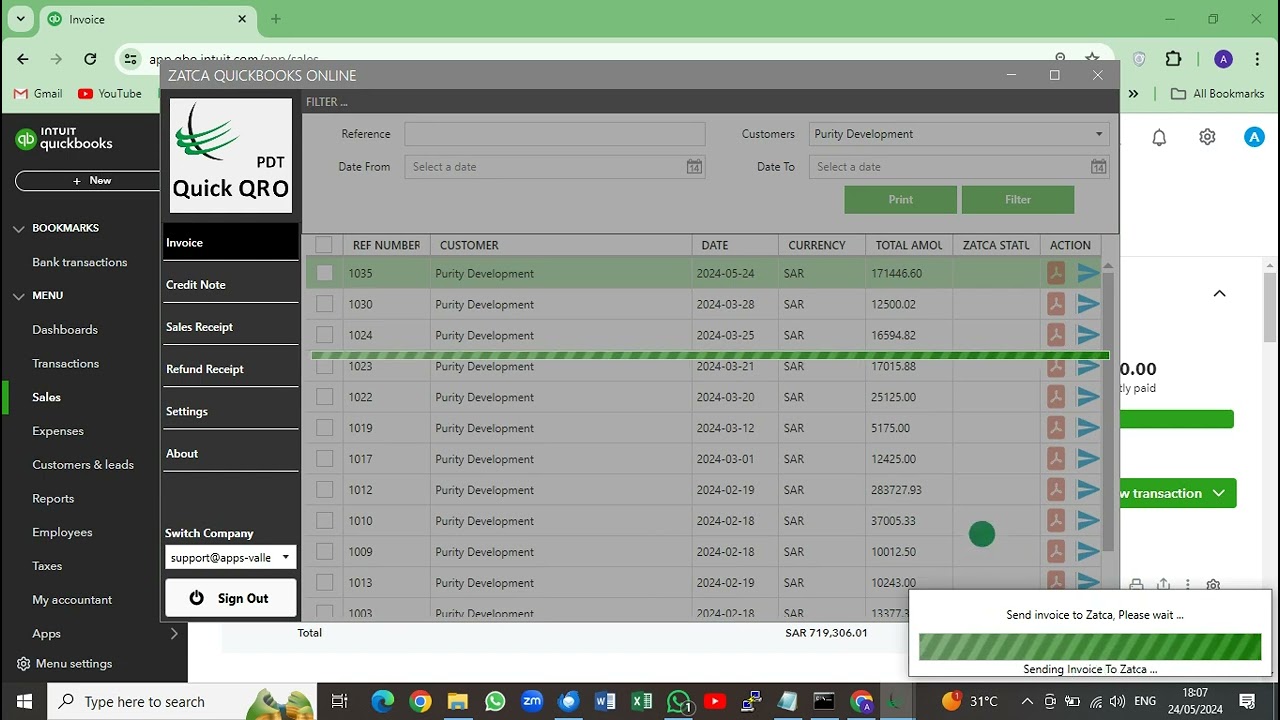The width and height of the screenshot is (1280, 720).
Task: Open QuickBooks settings gear icon
Action: point(1207,138)
